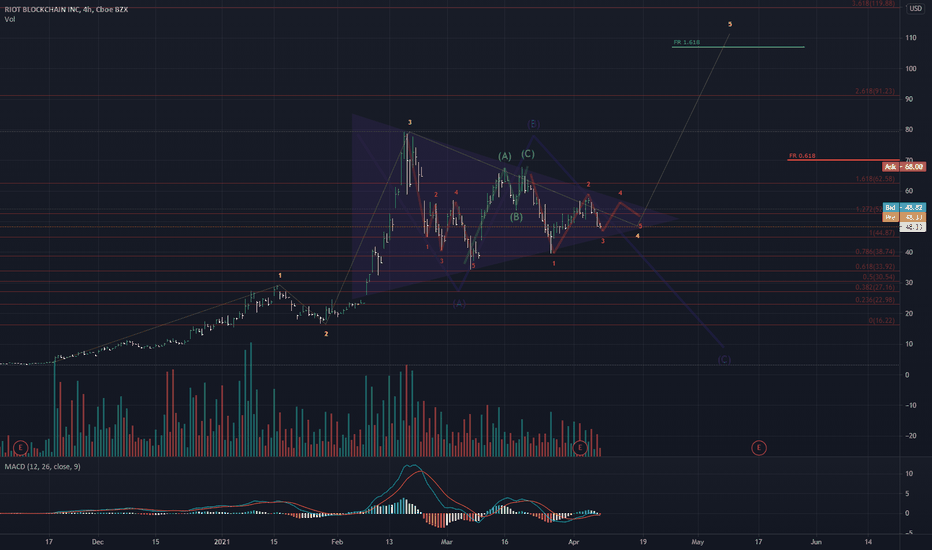Select wave label 5 at projected target top
Screen dimensions: 932x550
point(730,24)
